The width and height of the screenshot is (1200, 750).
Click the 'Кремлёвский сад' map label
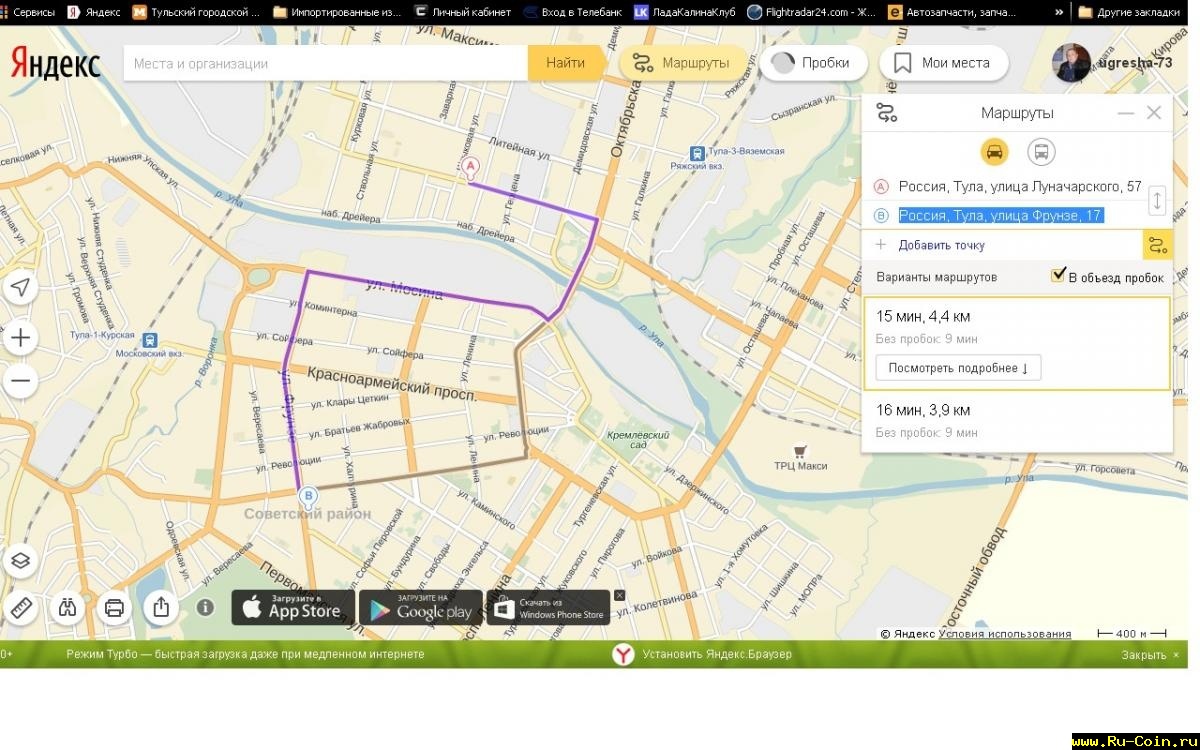click(638, 440)
